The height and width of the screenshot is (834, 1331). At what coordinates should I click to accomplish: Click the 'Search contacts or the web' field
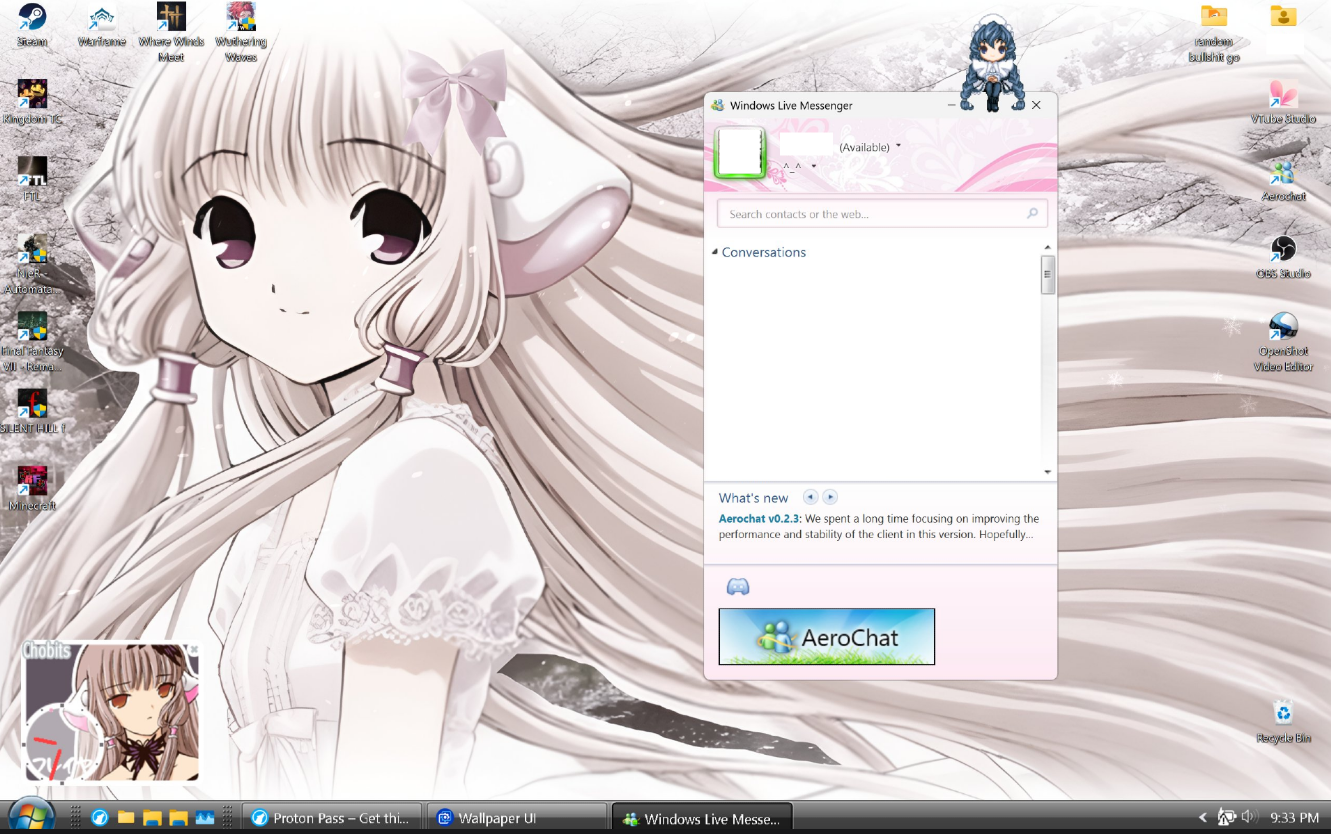click(882, 214)
